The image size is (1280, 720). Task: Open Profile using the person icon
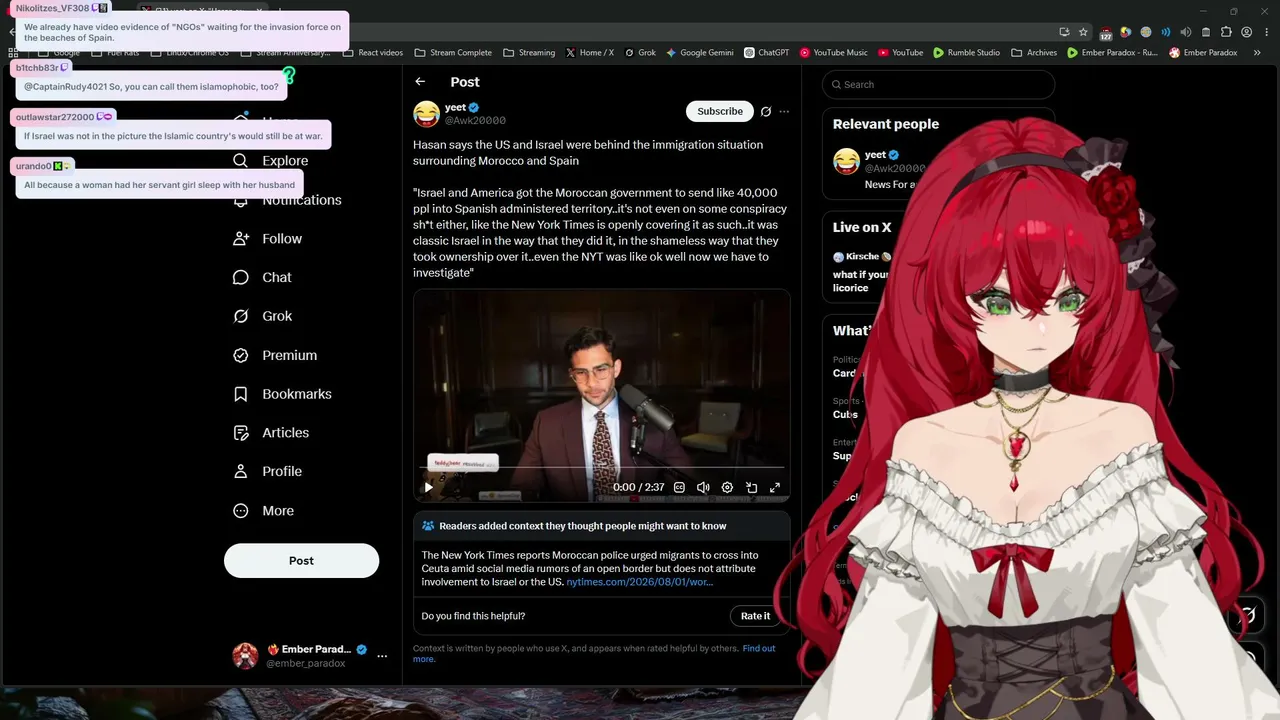pos(240,471)
